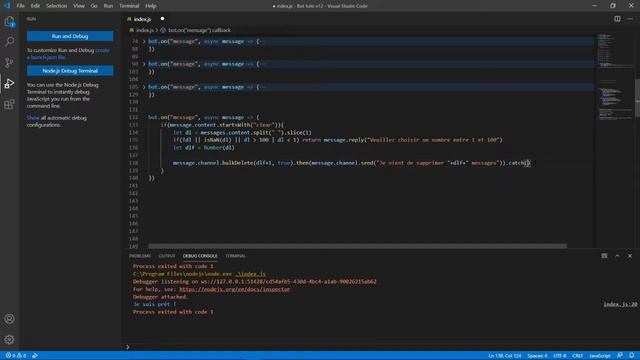The width and height of the screenshot is (640, 360).
Task: Open the nodejs.org inspector docs link
Action: point(234,289)
